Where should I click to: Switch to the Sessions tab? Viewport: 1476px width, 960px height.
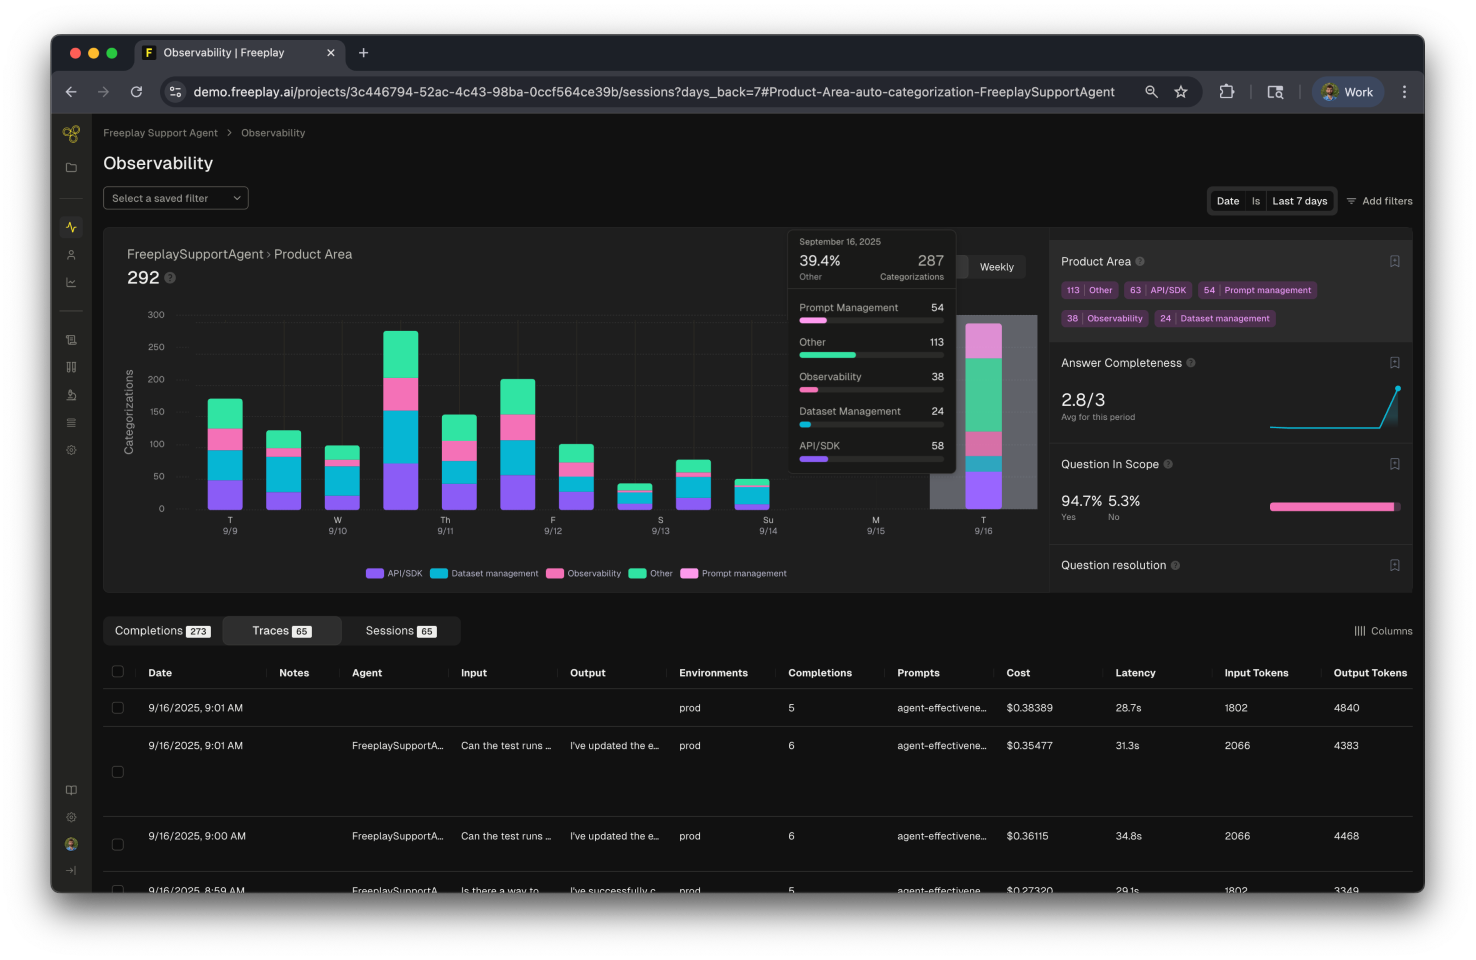[x=401, y=631]
